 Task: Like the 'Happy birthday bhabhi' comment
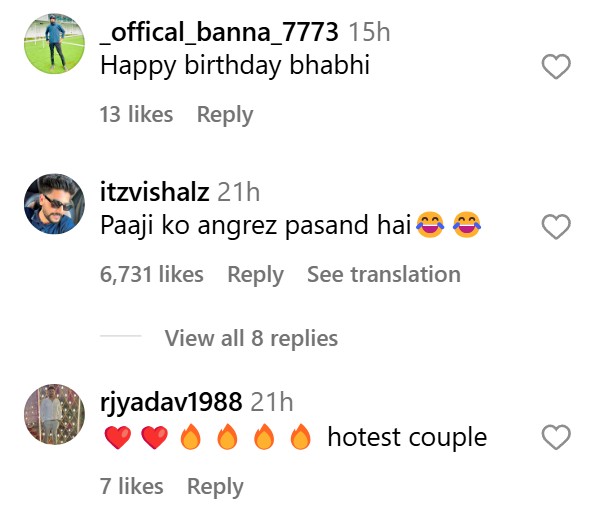pyautogui.click(x=556, y=66)
